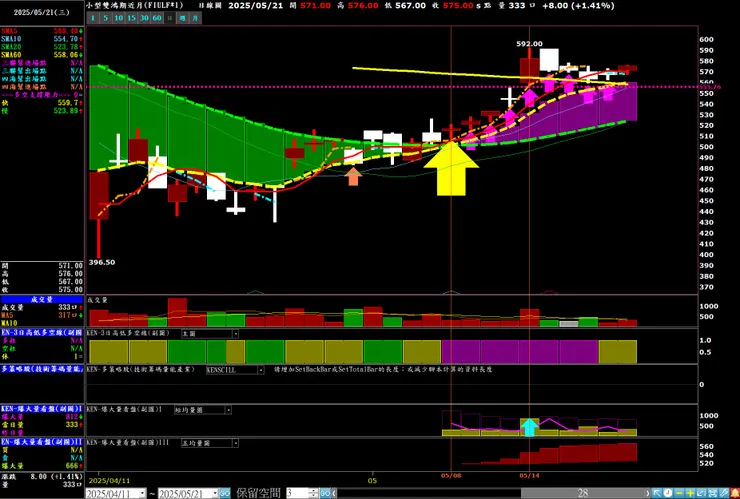Viewport: 740px width, 499px height.
Task: Click the 保留空間 number input showing 3
Action: 297,493
